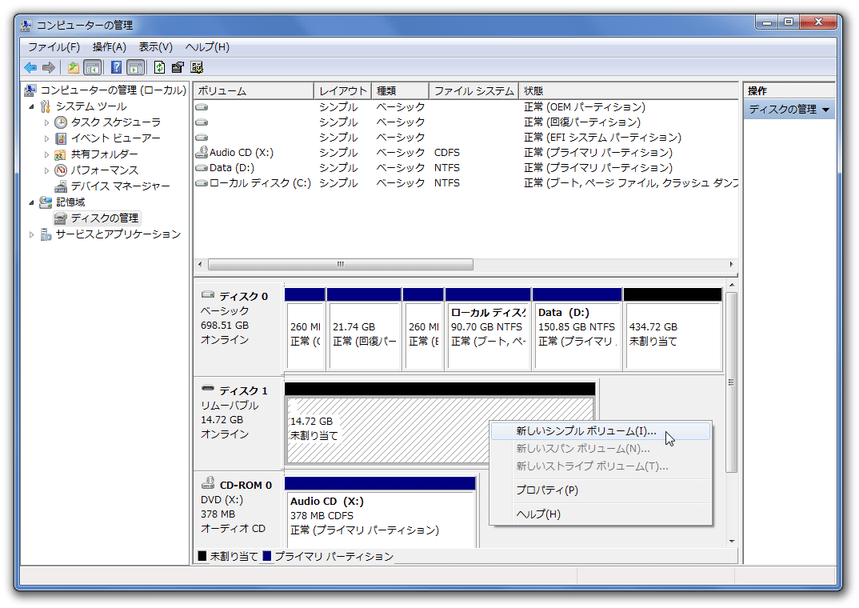Click the 未割り当て black legend swatch
The height and width of the screenshot is (608, 859).
coord(202,557)
